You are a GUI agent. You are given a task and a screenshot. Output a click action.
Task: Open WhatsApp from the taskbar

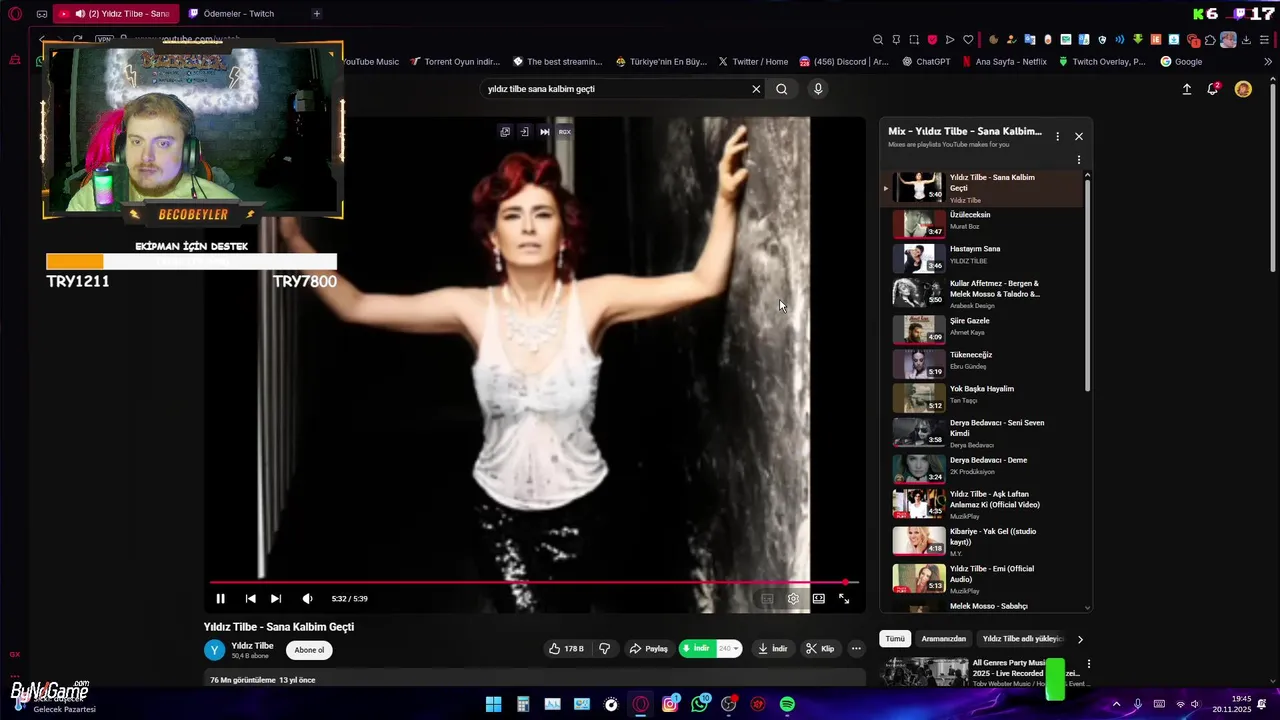699,705
